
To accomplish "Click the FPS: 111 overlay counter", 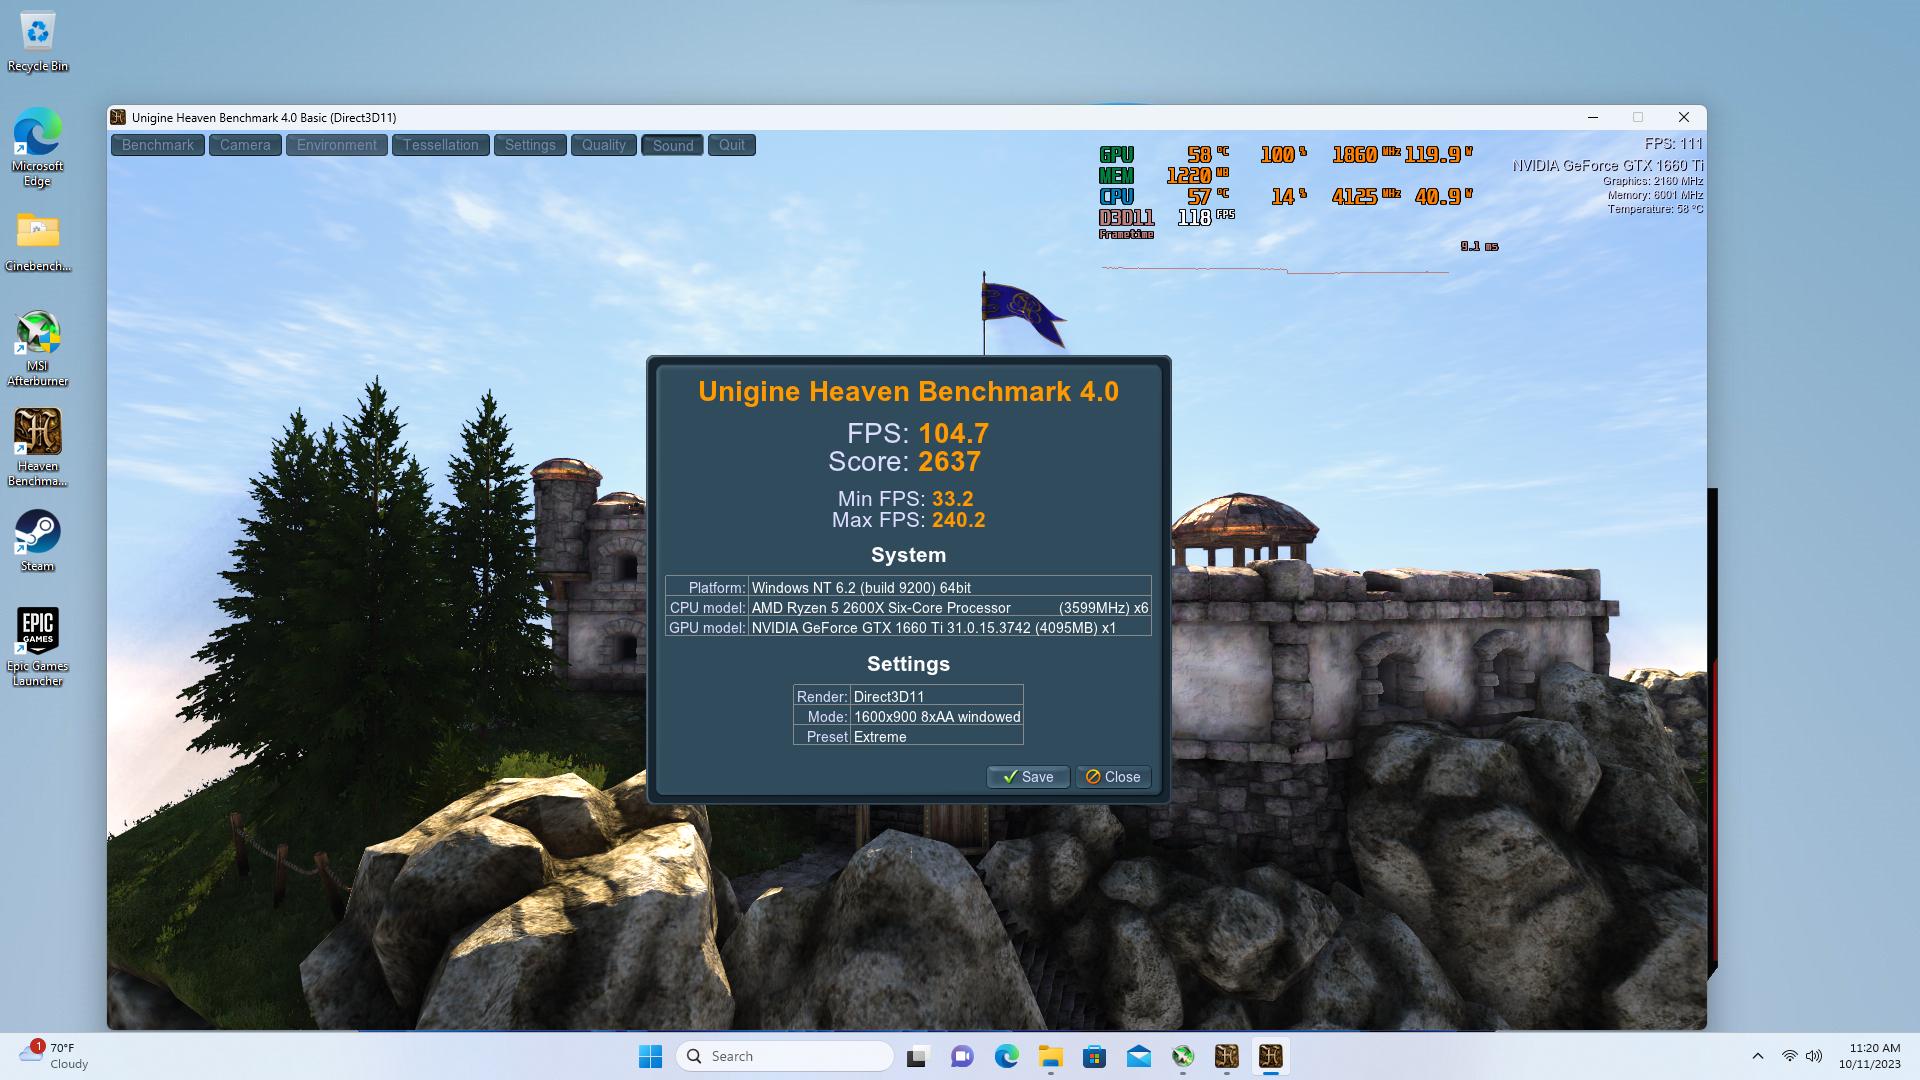I will [x=1673, y=144].
